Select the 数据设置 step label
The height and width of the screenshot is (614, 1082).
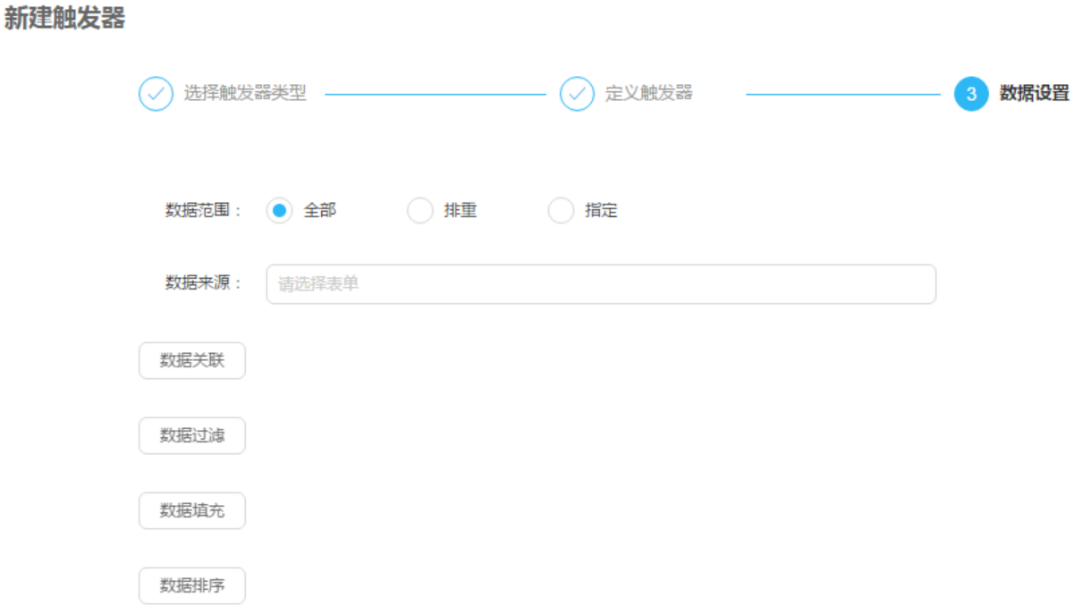(1034, 94)
